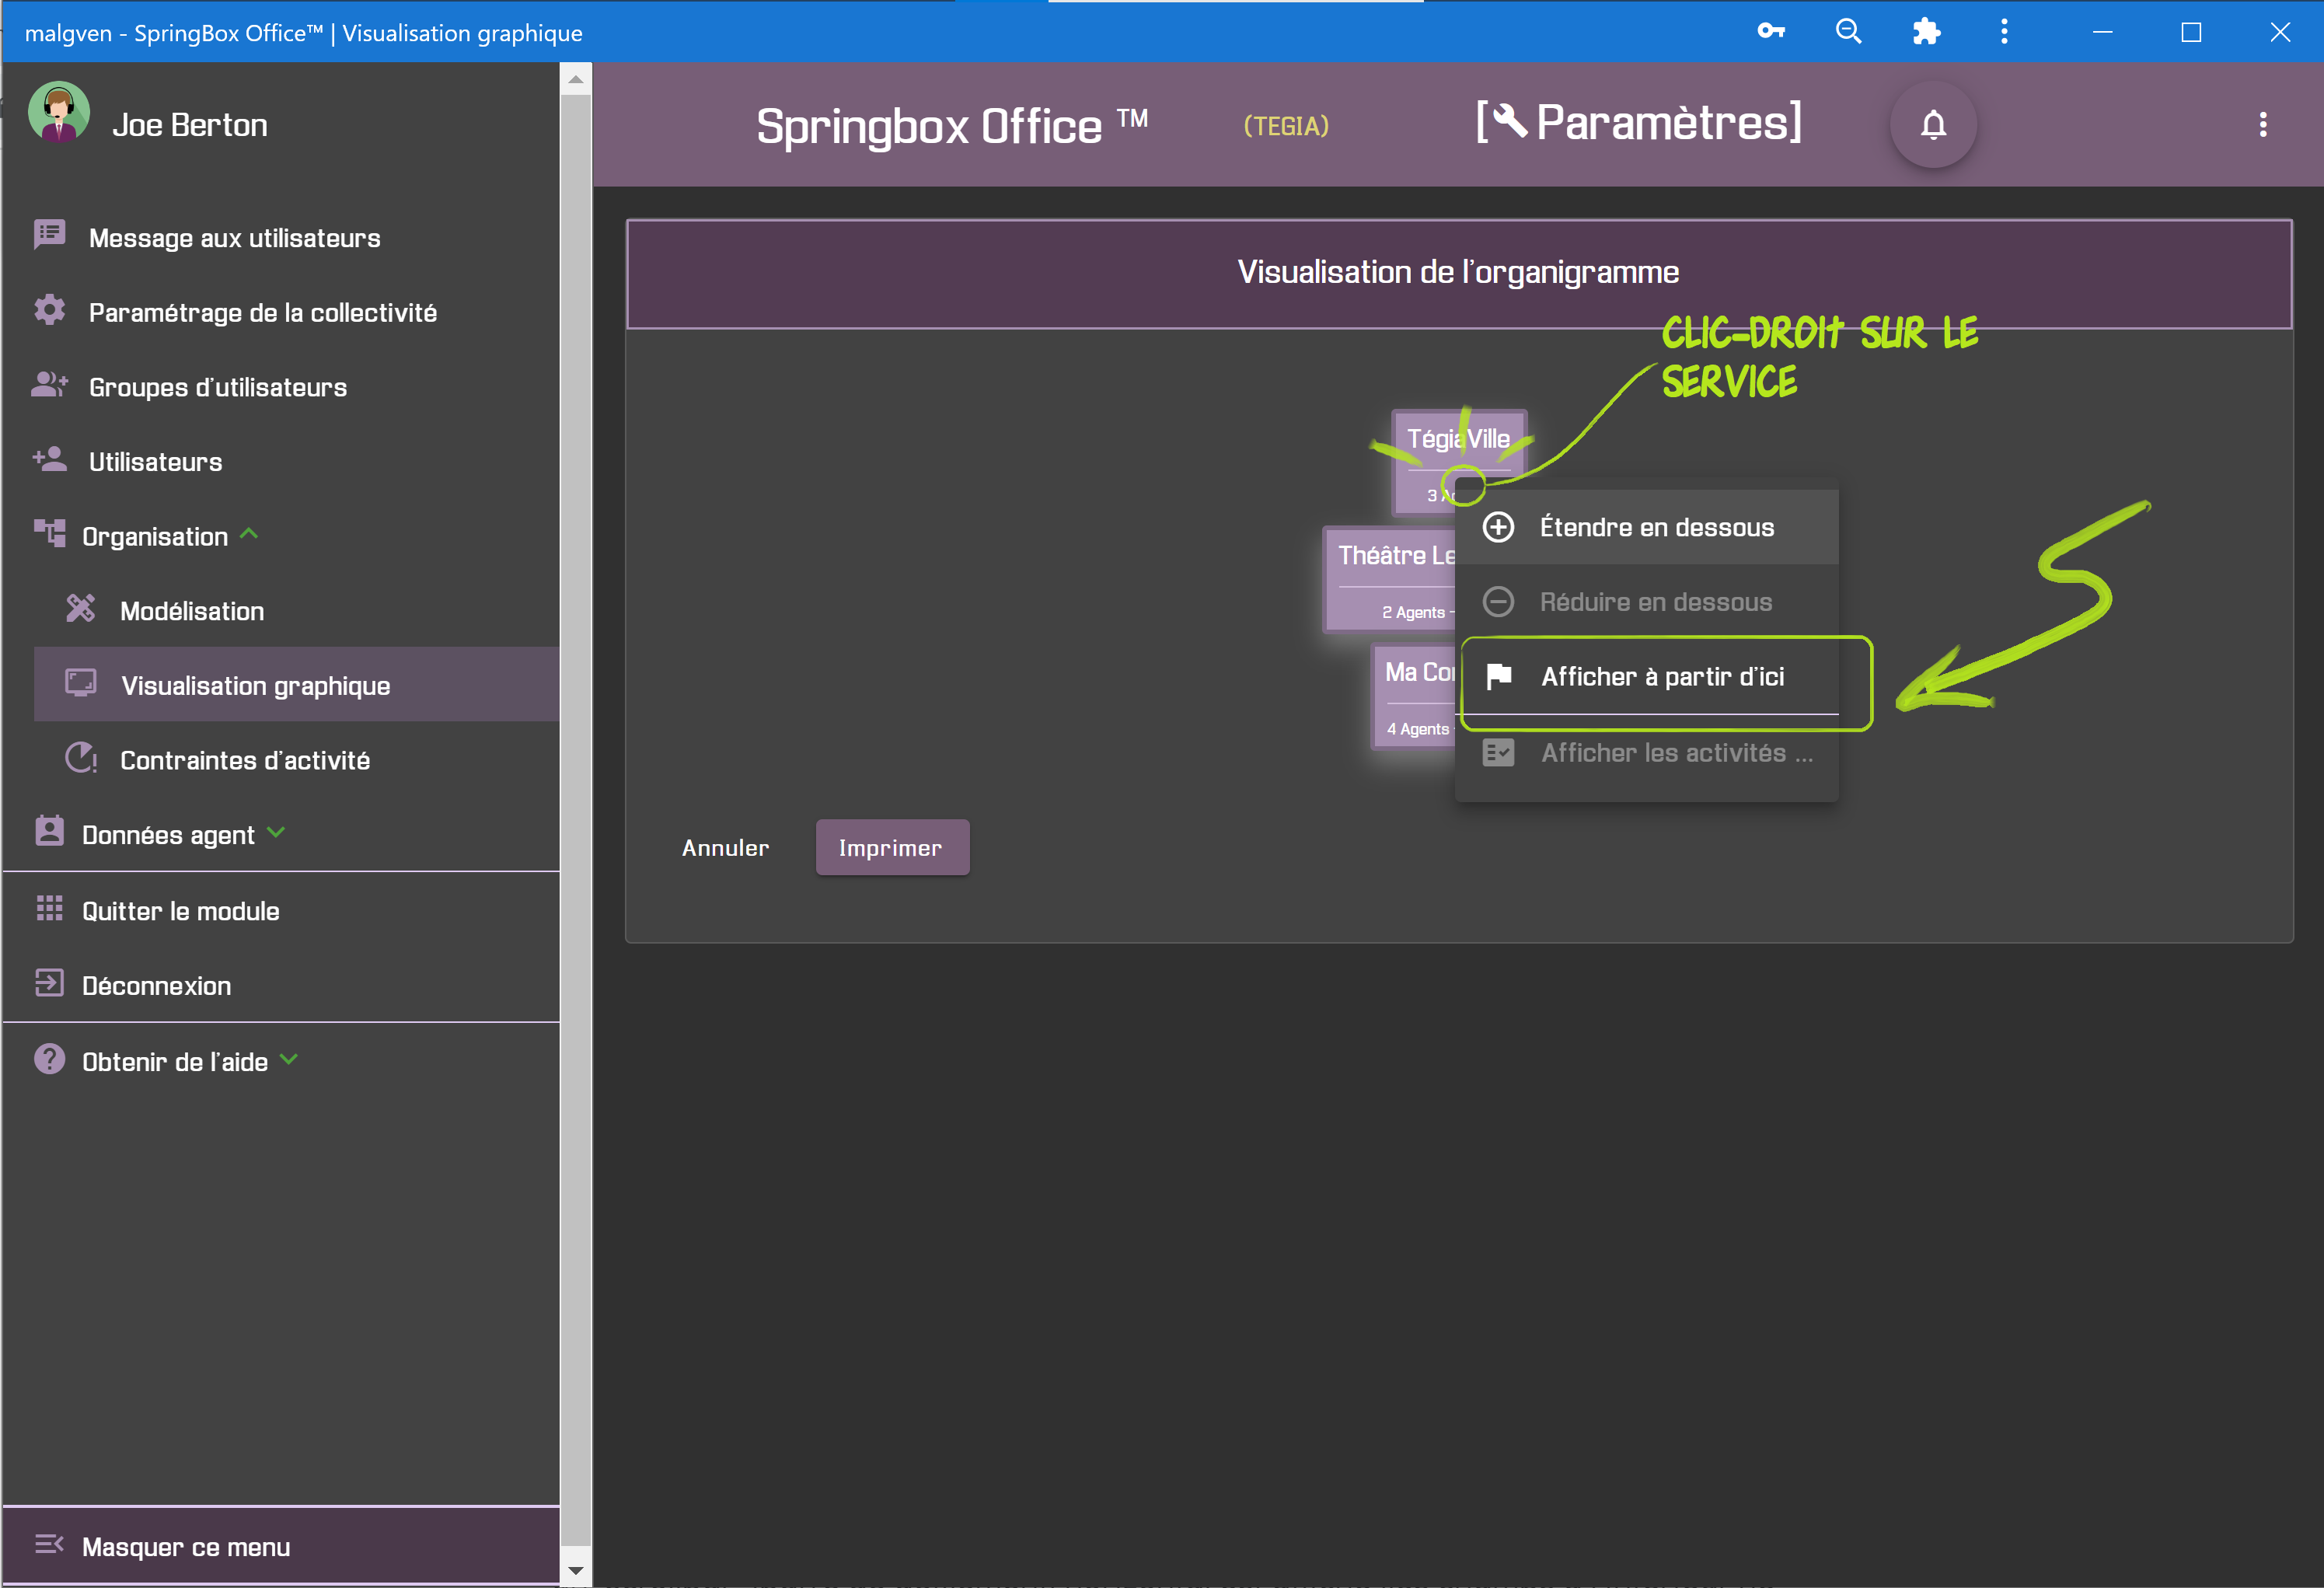2324x1588 pixels.
Task: Click Déconnexion in sidebar
Action: (280, 985)
